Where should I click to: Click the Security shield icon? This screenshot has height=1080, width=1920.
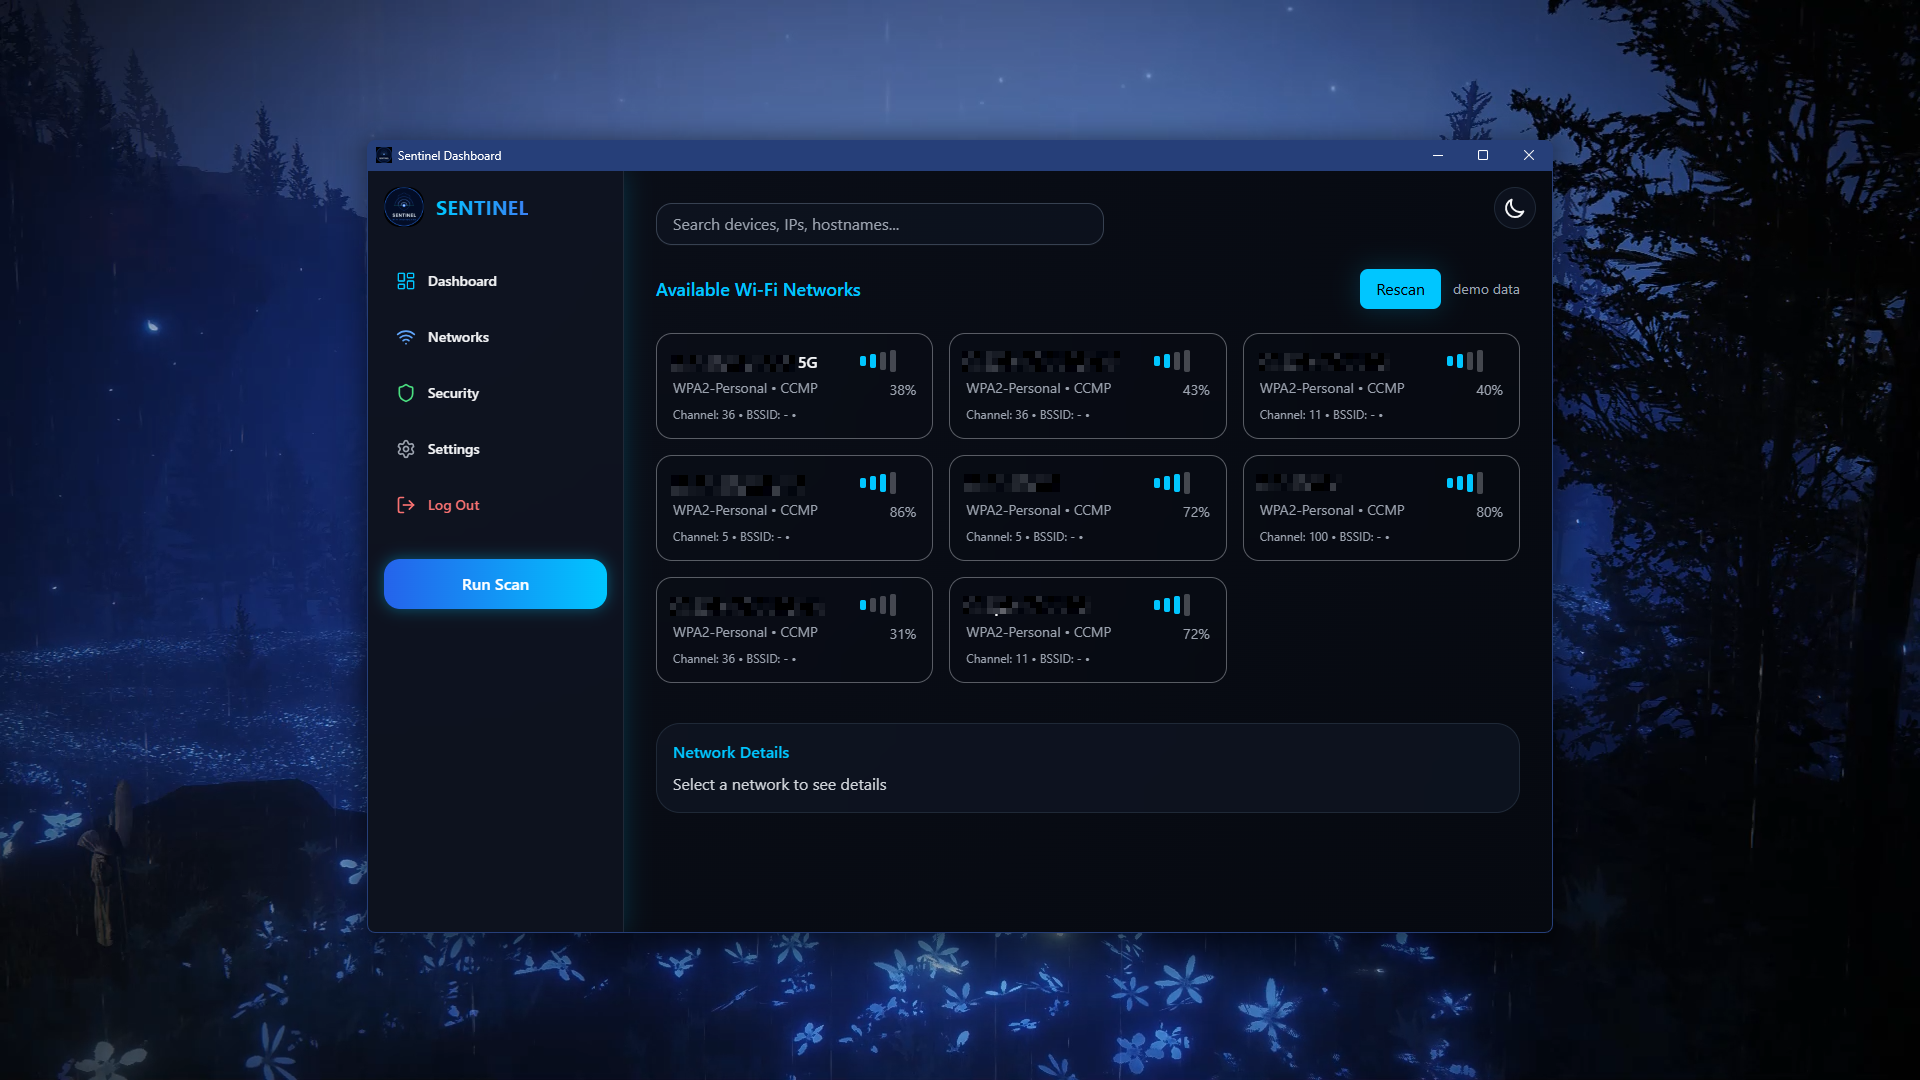405,393
